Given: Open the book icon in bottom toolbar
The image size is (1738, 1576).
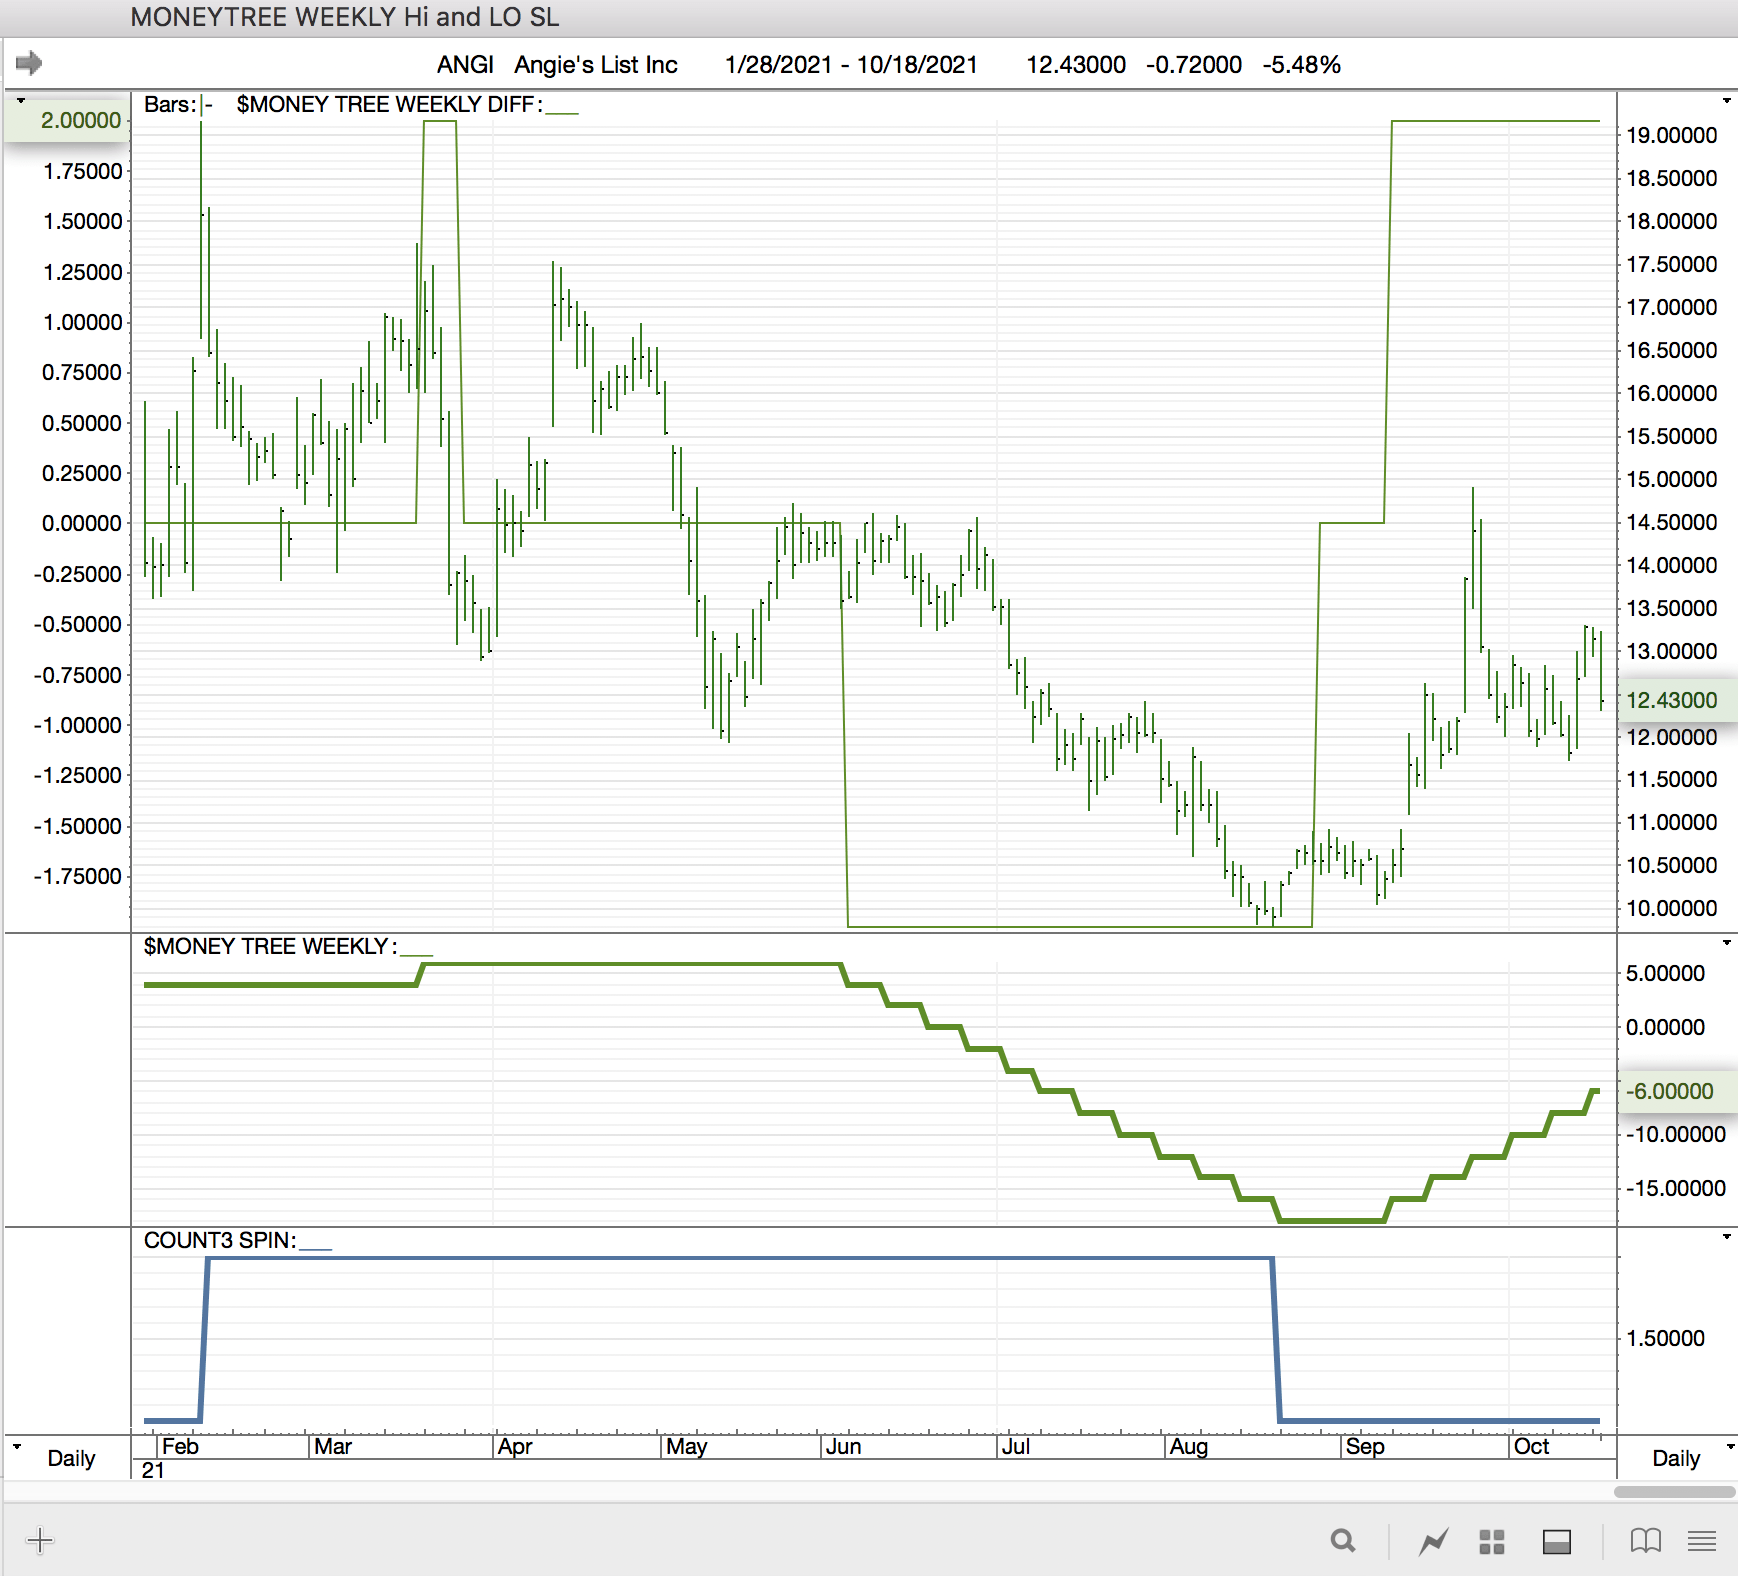Looking at the screenshot, I should tap(1645, 1541).
